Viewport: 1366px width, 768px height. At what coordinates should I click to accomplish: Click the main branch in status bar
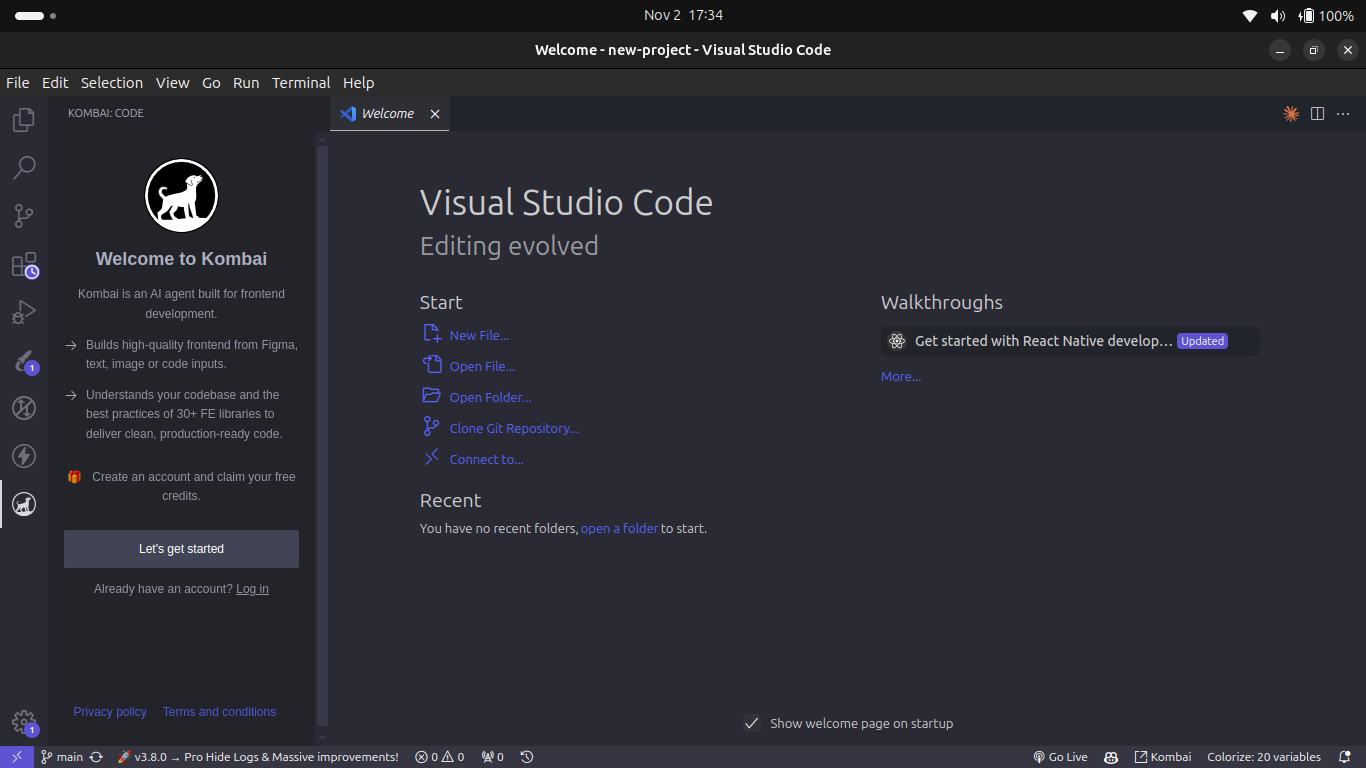(62, 757)
